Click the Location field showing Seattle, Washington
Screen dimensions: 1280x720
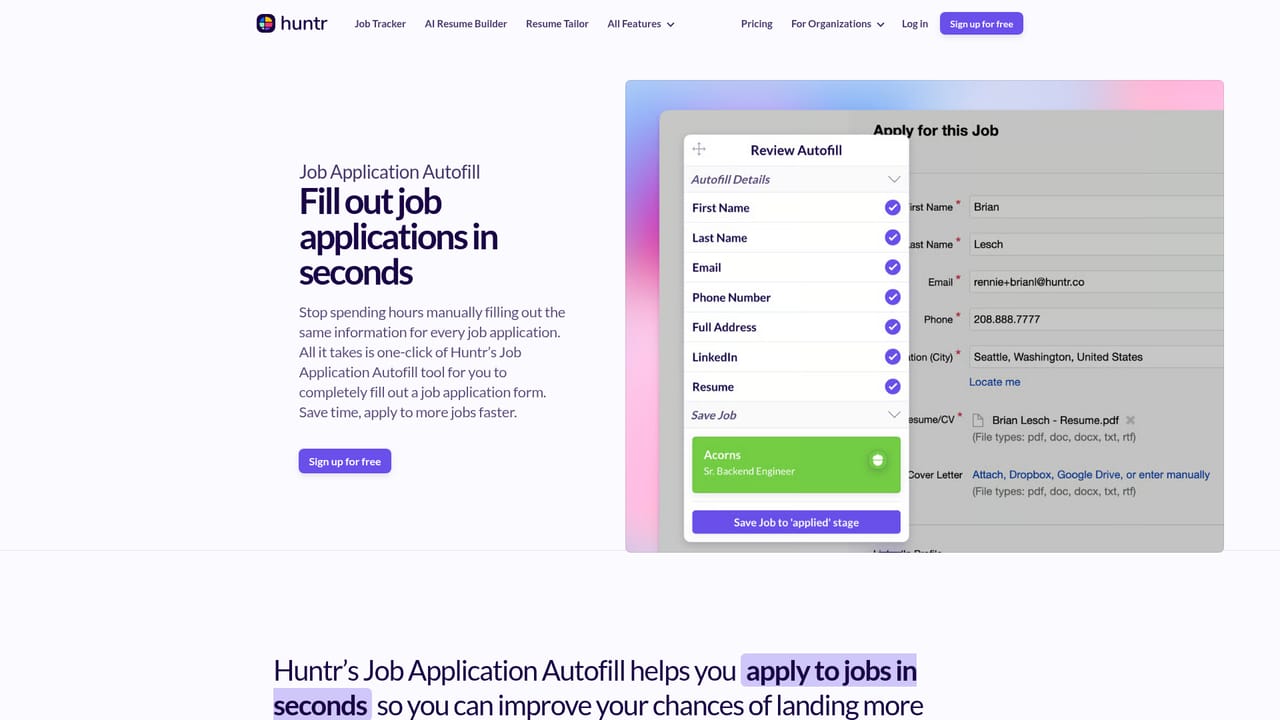point(1095,357)
